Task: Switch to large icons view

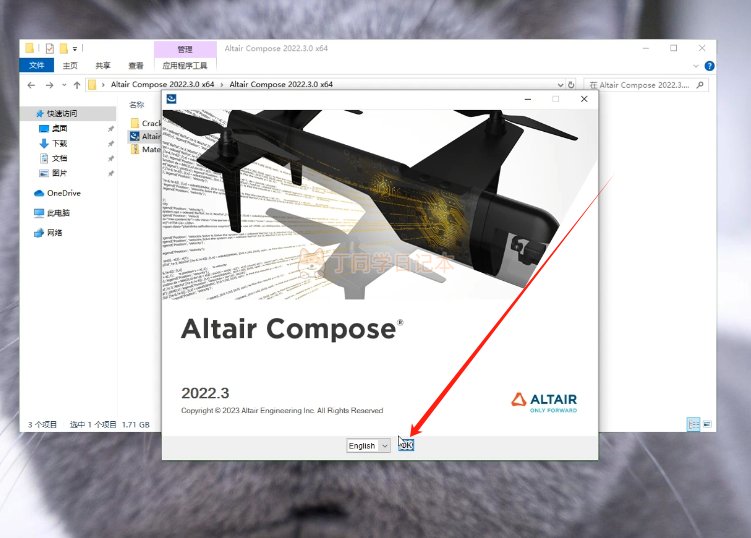Action: [x=707, y=424]
